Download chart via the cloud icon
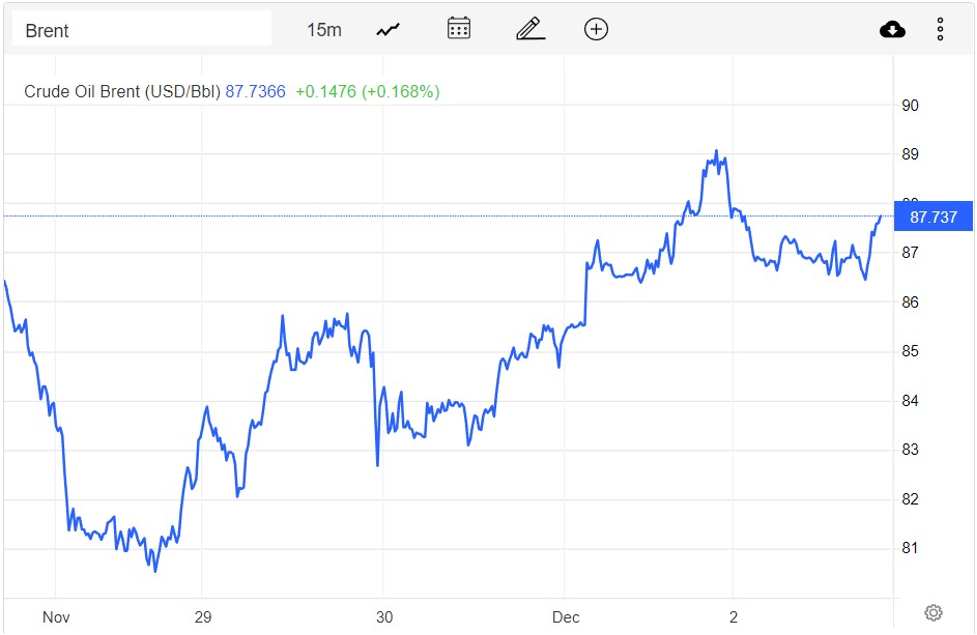The image size is (977, 635). 892,30
